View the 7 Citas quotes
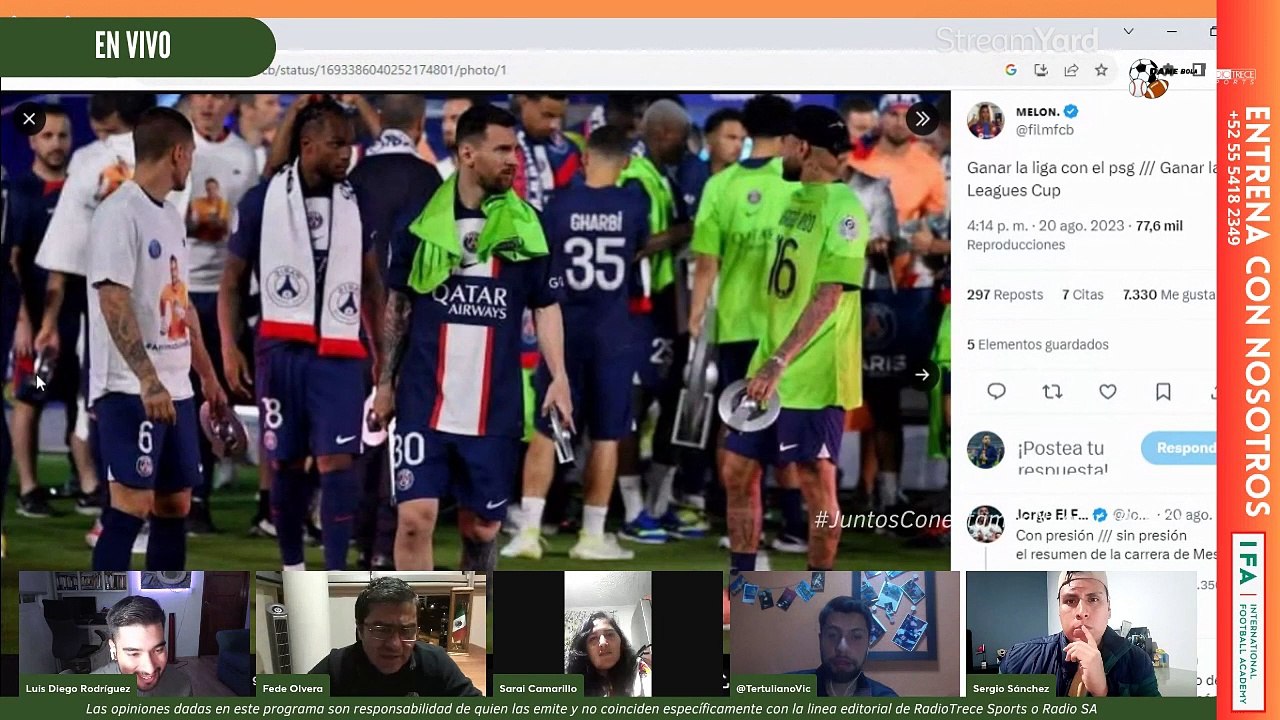 point(1082,295)
